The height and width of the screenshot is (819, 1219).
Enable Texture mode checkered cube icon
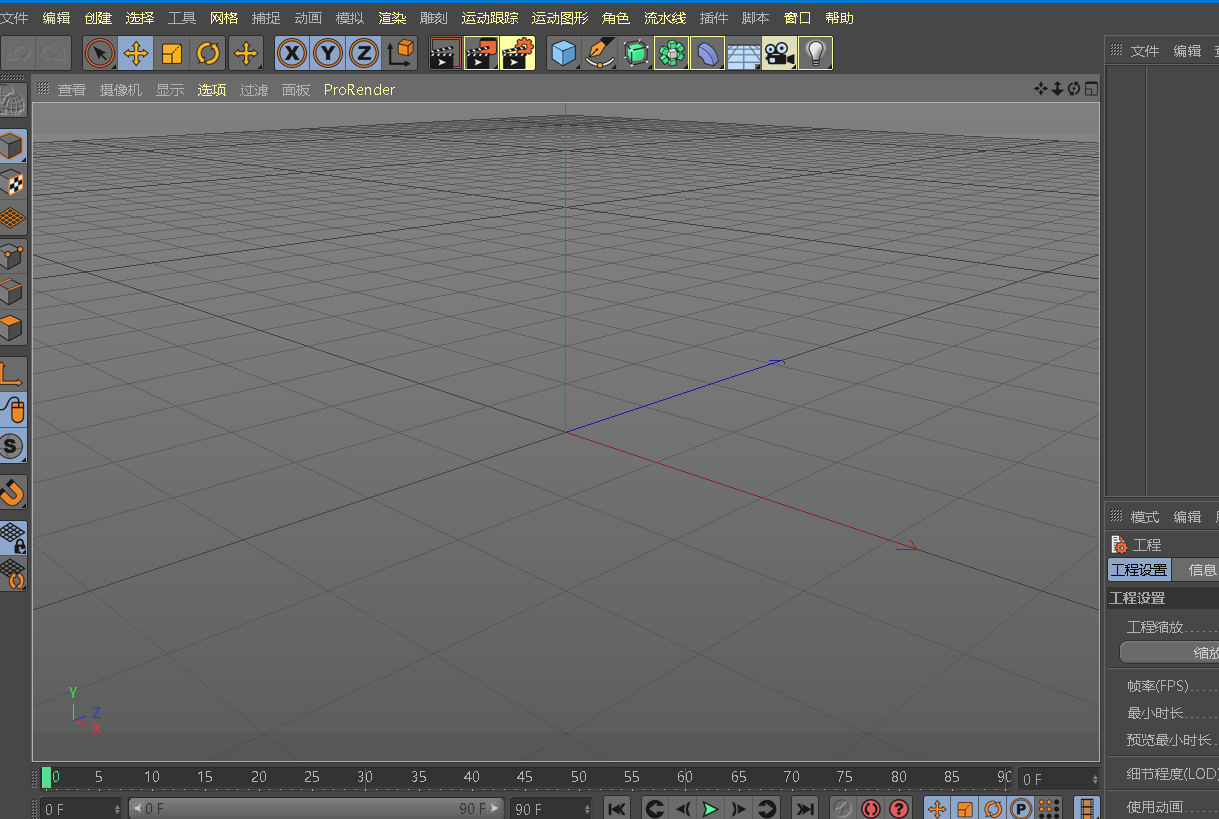click(x=13, y=183)
